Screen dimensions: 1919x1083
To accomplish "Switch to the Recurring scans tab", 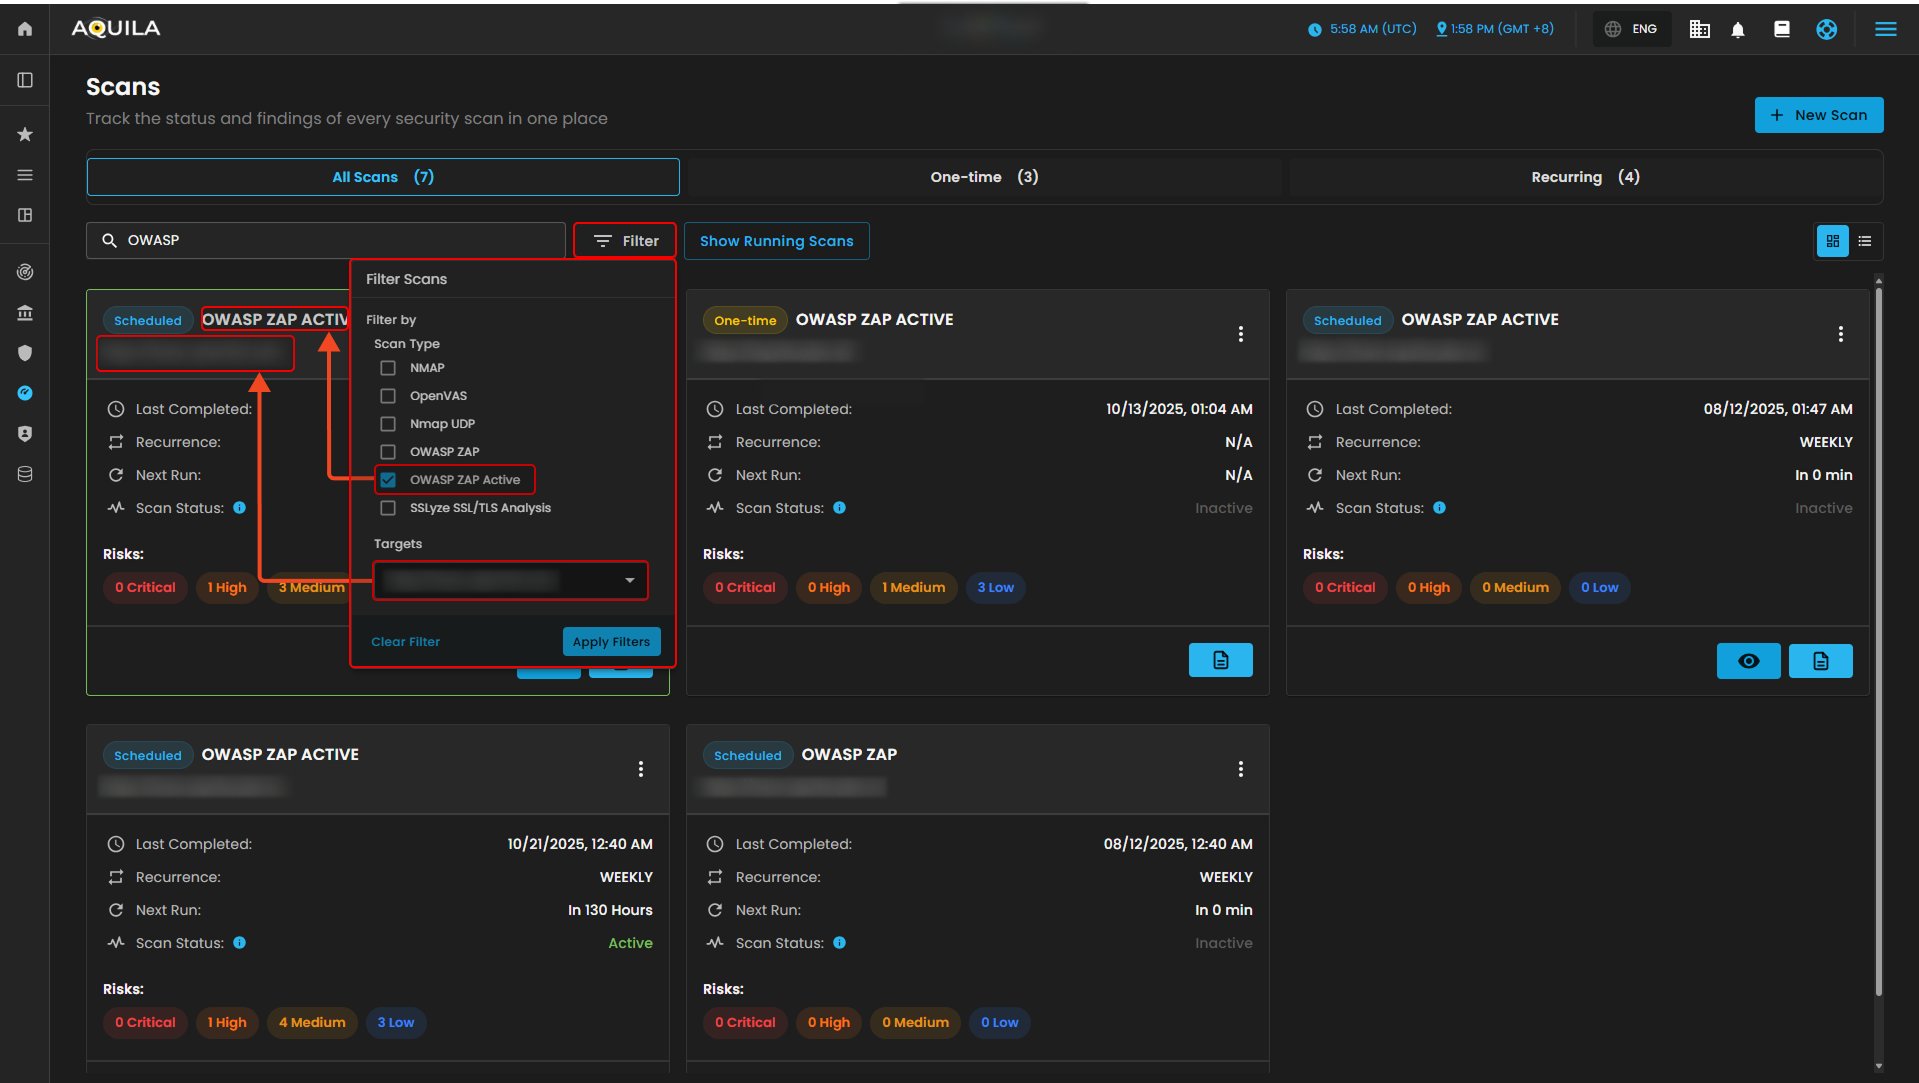I will tap(1585, 177).
